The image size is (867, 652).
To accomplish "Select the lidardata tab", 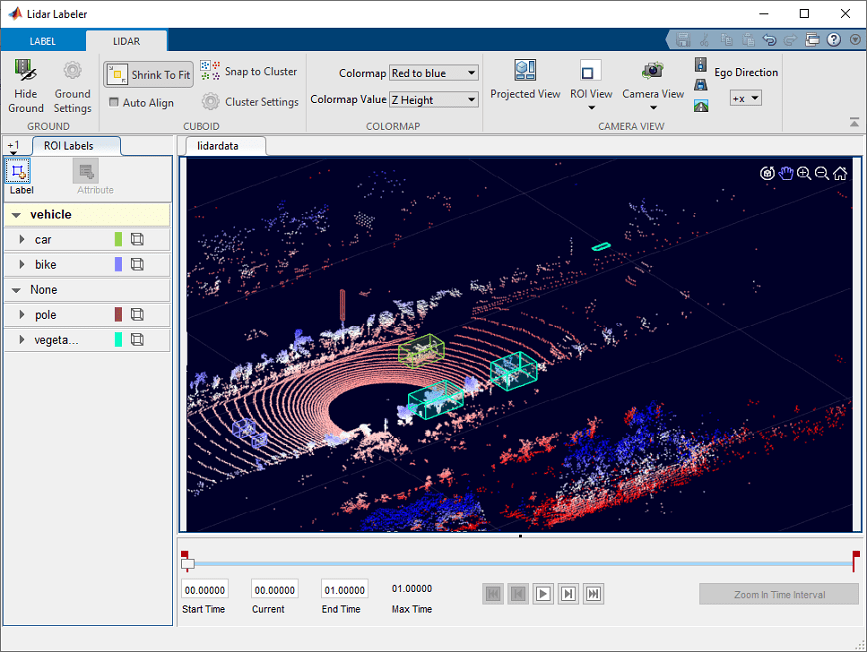I will (224, 144).
